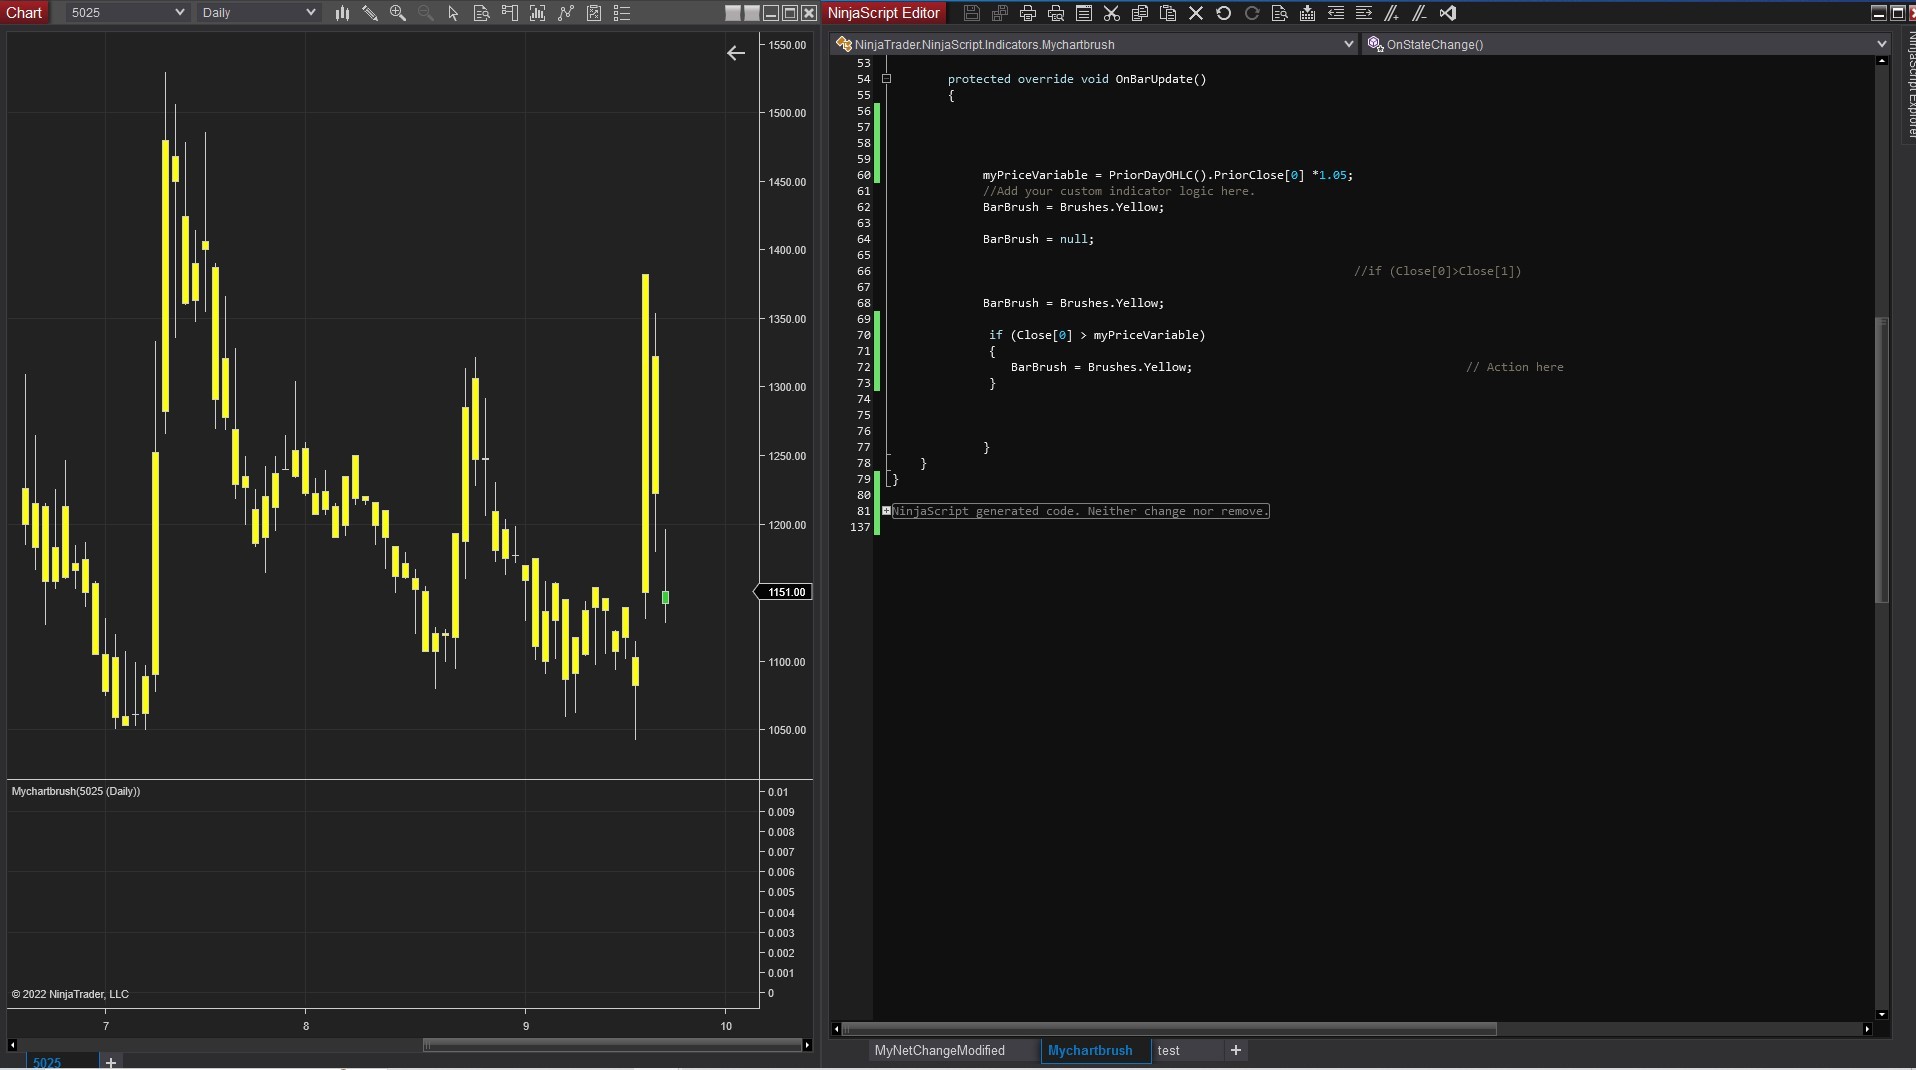The height and width of the screenshot is (1070, 1916).
Task: Add a new editor tab with plus button
Action: 1236,1050
